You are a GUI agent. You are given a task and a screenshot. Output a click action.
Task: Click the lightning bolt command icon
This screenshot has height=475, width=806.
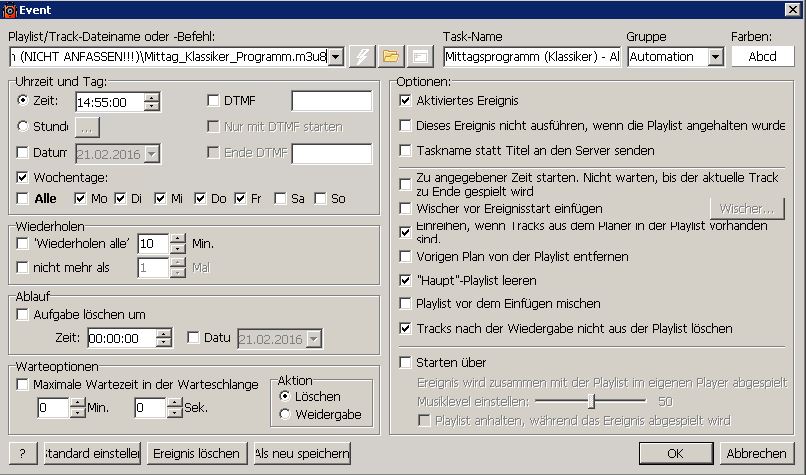coord(363,57)
